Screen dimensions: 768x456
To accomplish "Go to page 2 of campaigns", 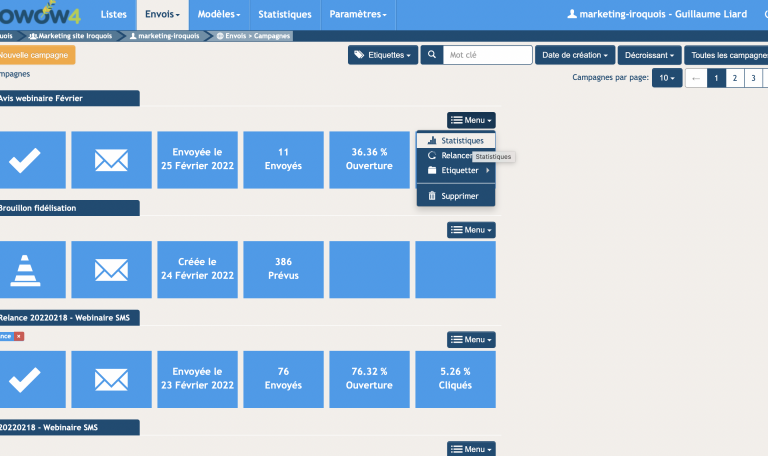I will coord(734,78).
